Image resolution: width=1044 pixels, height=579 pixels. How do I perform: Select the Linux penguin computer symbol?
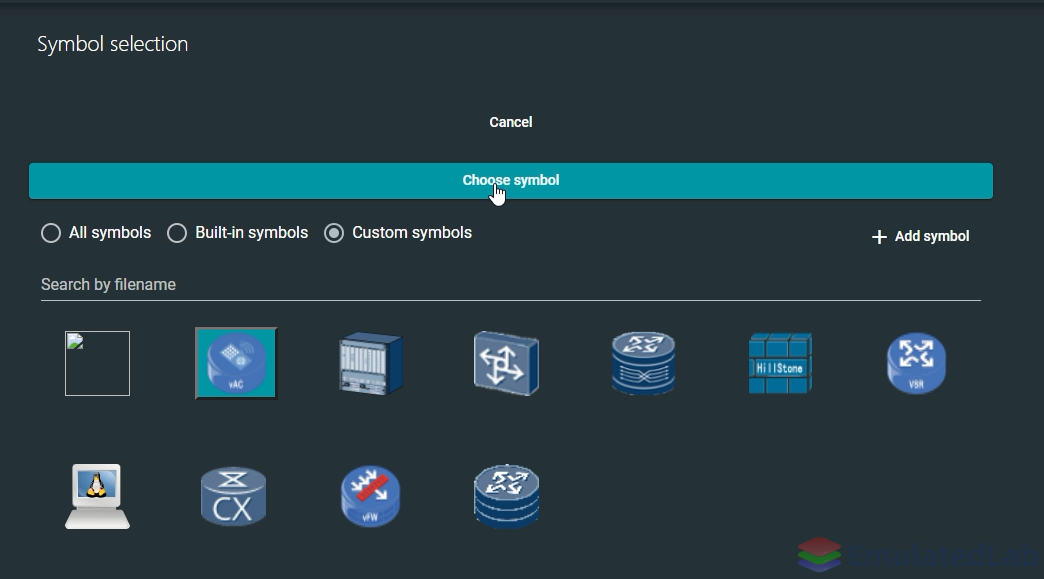pyautogui.click(x=97, y=496)
